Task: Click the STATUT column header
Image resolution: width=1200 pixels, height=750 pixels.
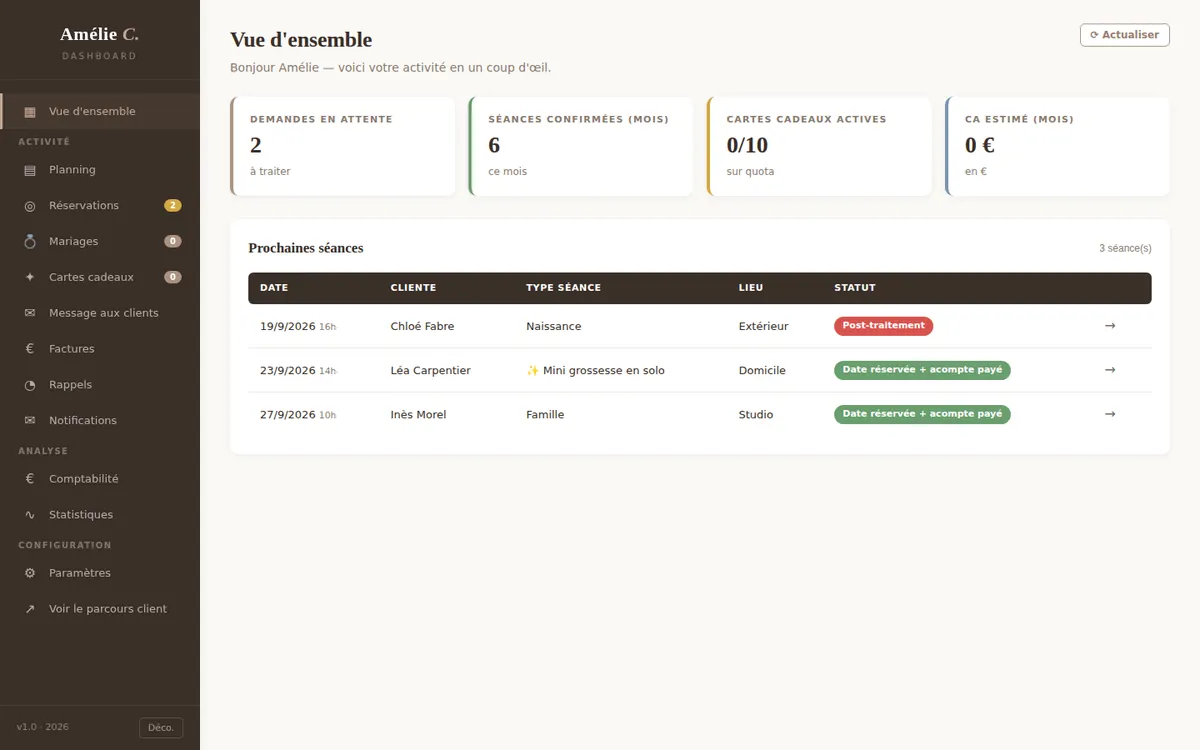Action: tap(855, 288)
